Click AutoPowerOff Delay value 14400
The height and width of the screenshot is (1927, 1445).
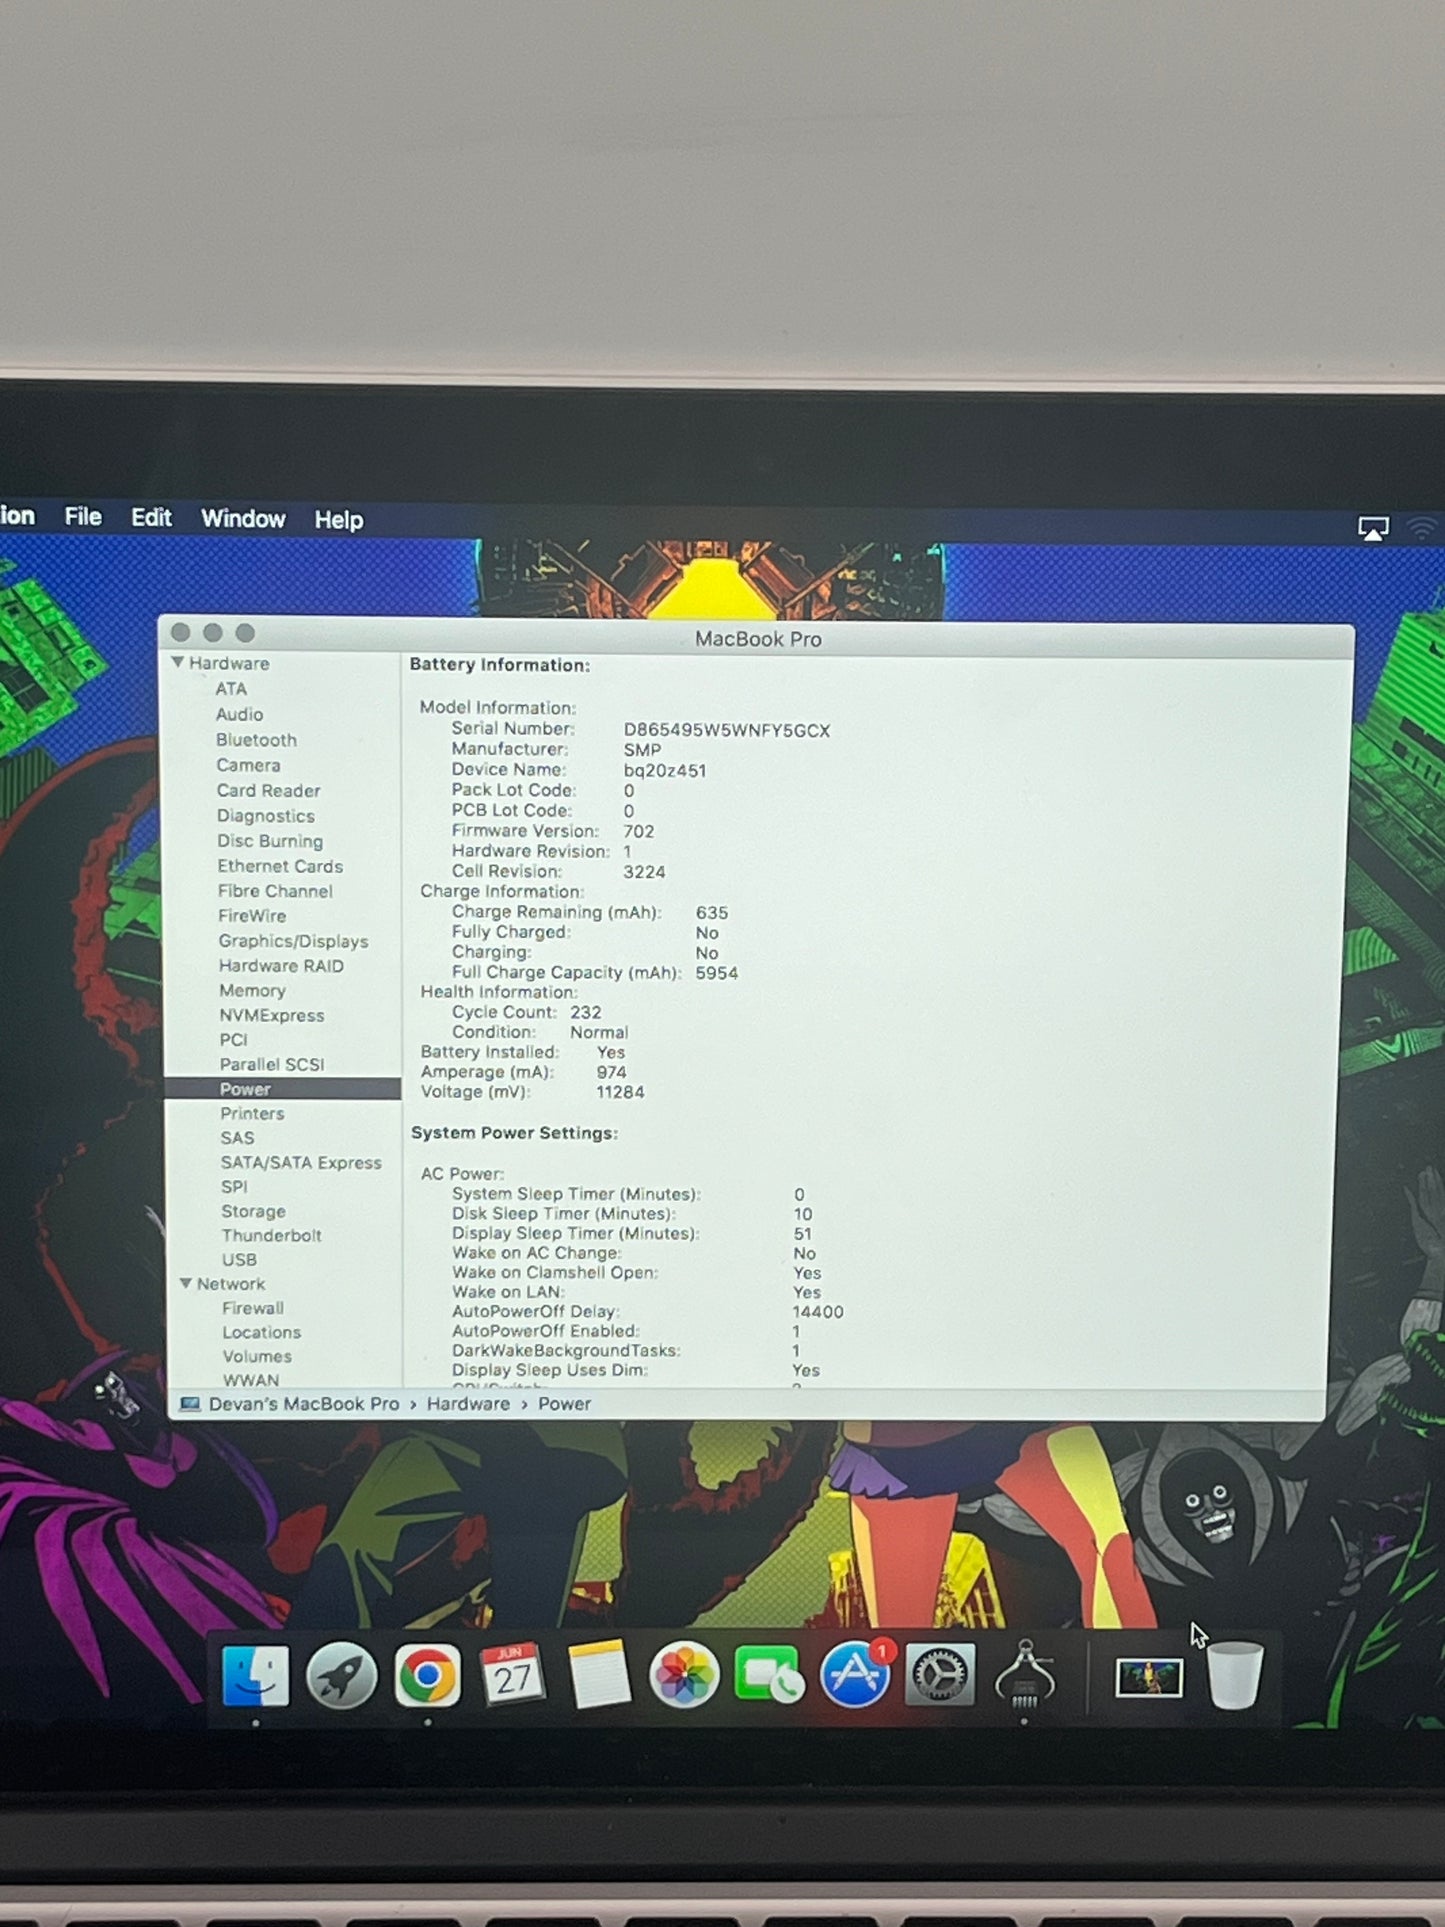click(818, 1312)
